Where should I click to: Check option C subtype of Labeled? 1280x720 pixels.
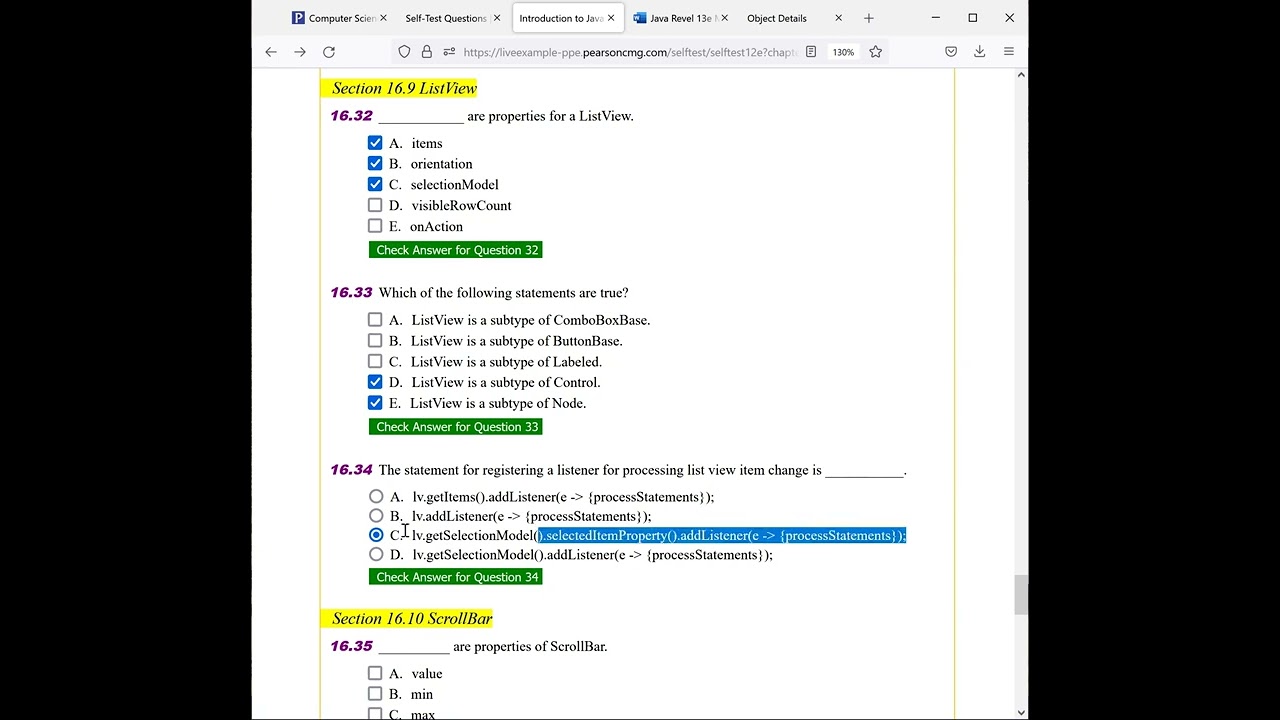point(375,361)
